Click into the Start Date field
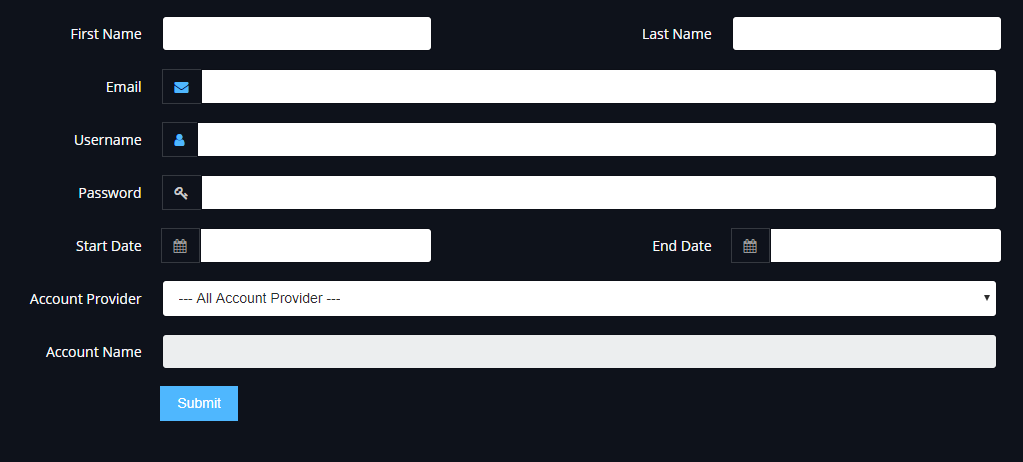 coord(316,245)
